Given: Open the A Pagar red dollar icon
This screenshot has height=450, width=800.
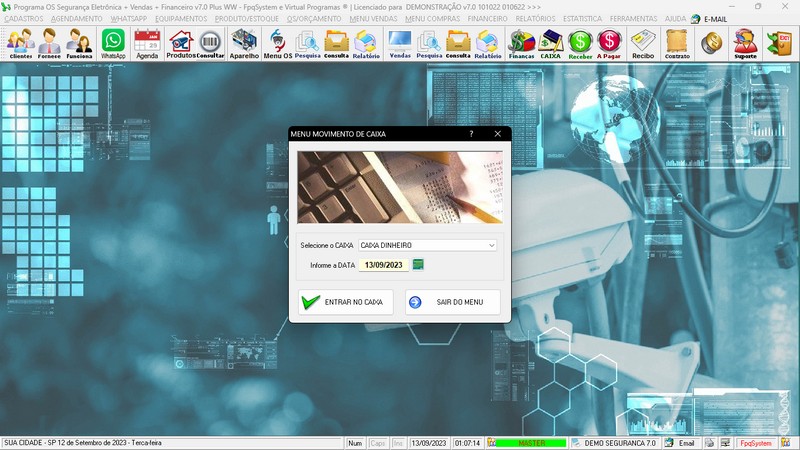Looking at the screenshot, I should (609, 43).
